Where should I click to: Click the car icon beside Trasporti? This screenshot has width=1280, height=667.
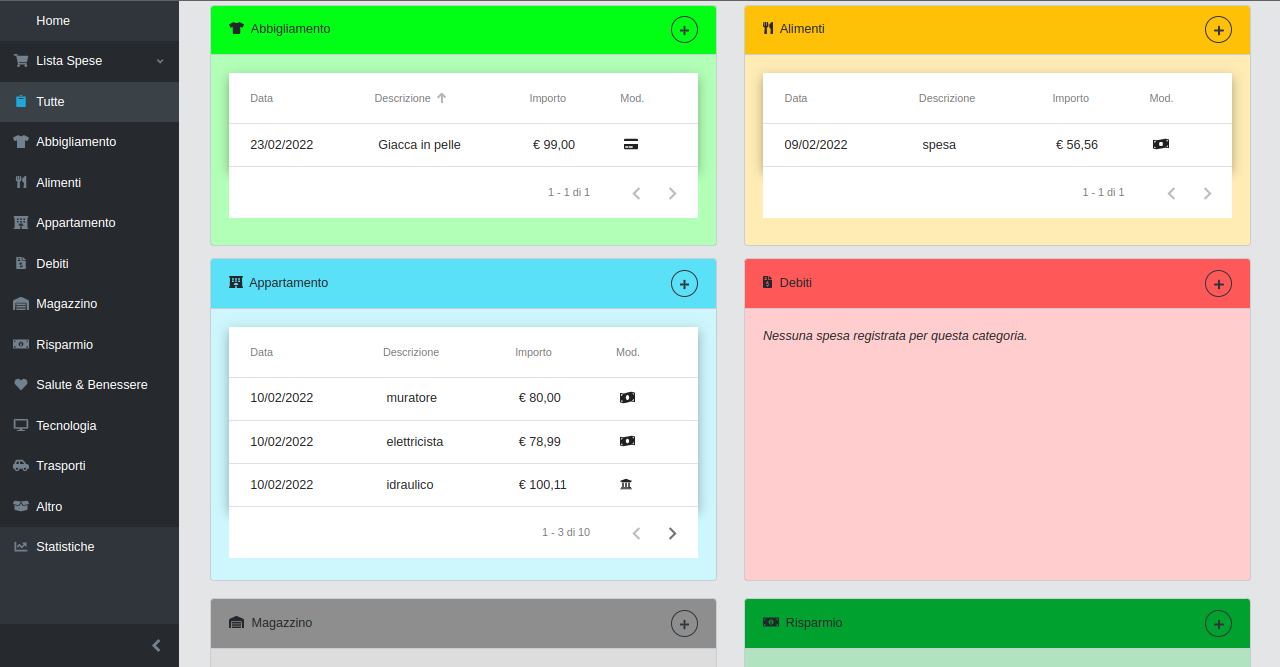21,466
